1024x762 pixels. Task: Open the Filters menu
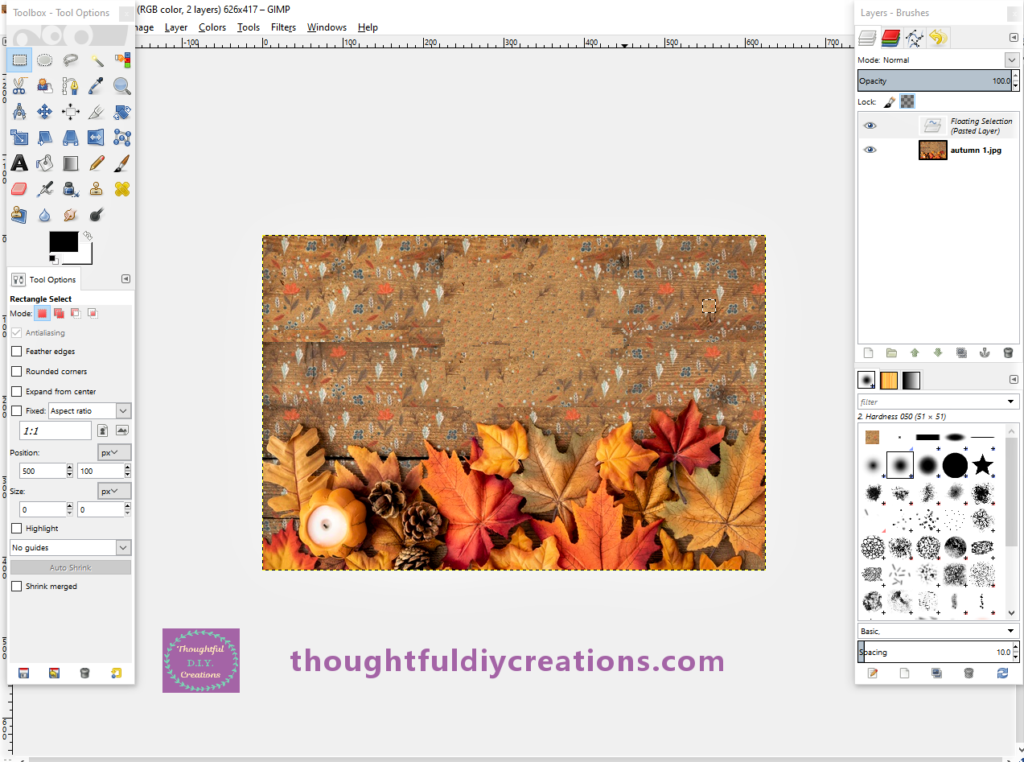tap(284, 27)
